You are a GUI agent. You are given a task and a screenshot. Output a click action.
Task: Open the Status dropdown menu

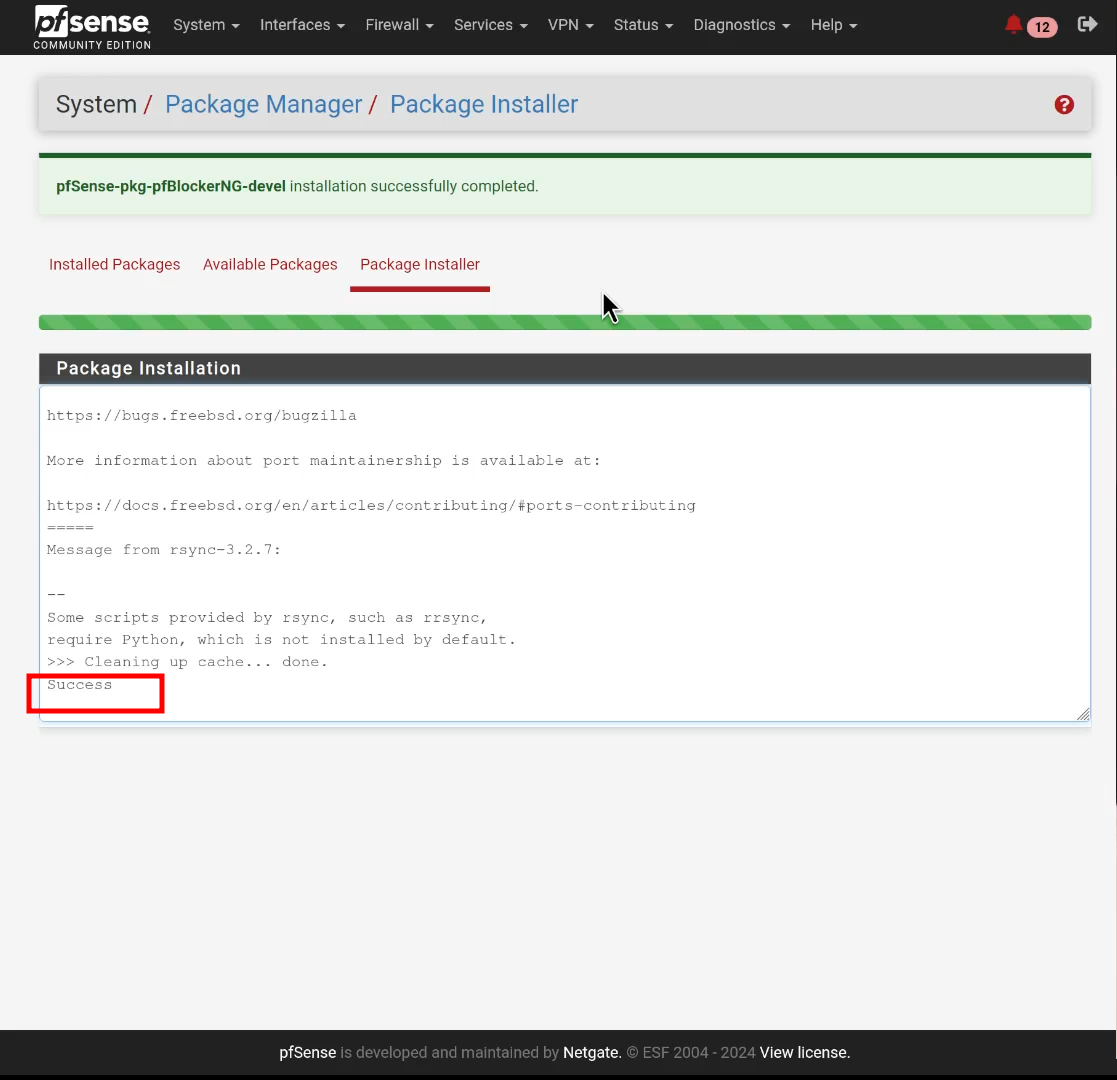643,25
